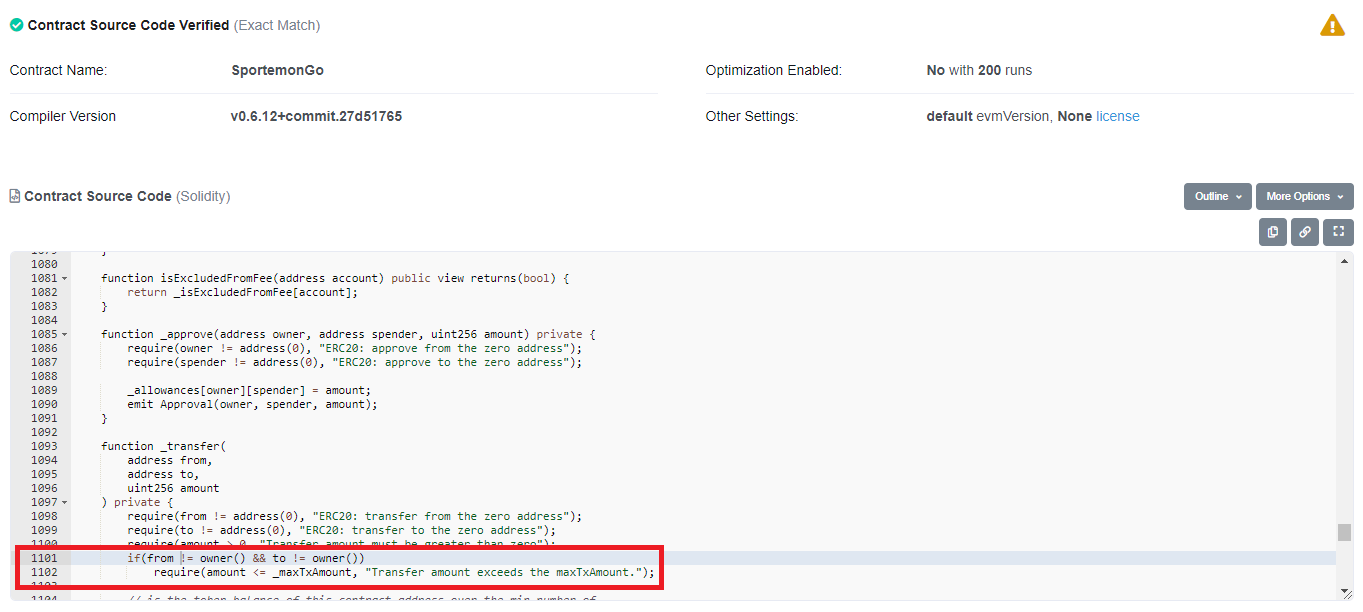
Task: Click the file icon beside Contract Source Code
Action: click(15, 196)
